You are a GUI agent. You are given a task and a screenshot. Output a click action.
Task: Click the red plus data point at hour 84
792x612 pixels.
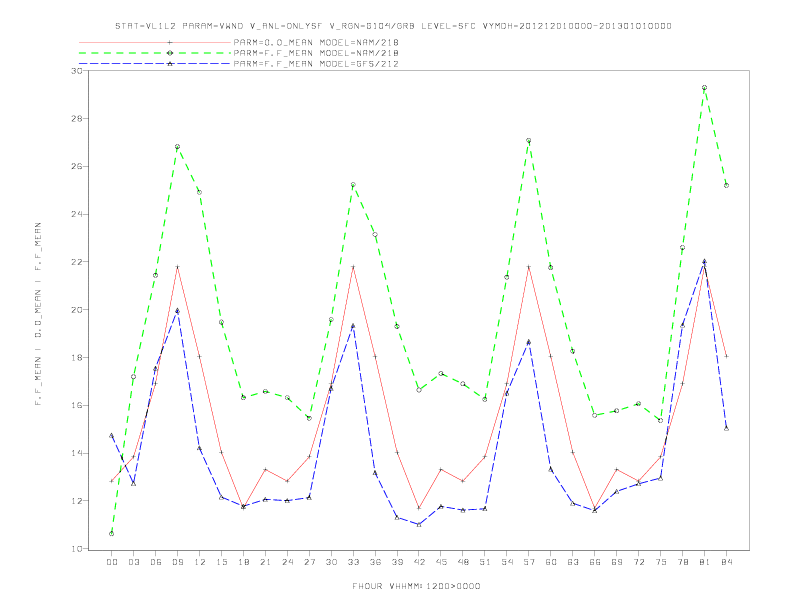pos(726,356)
